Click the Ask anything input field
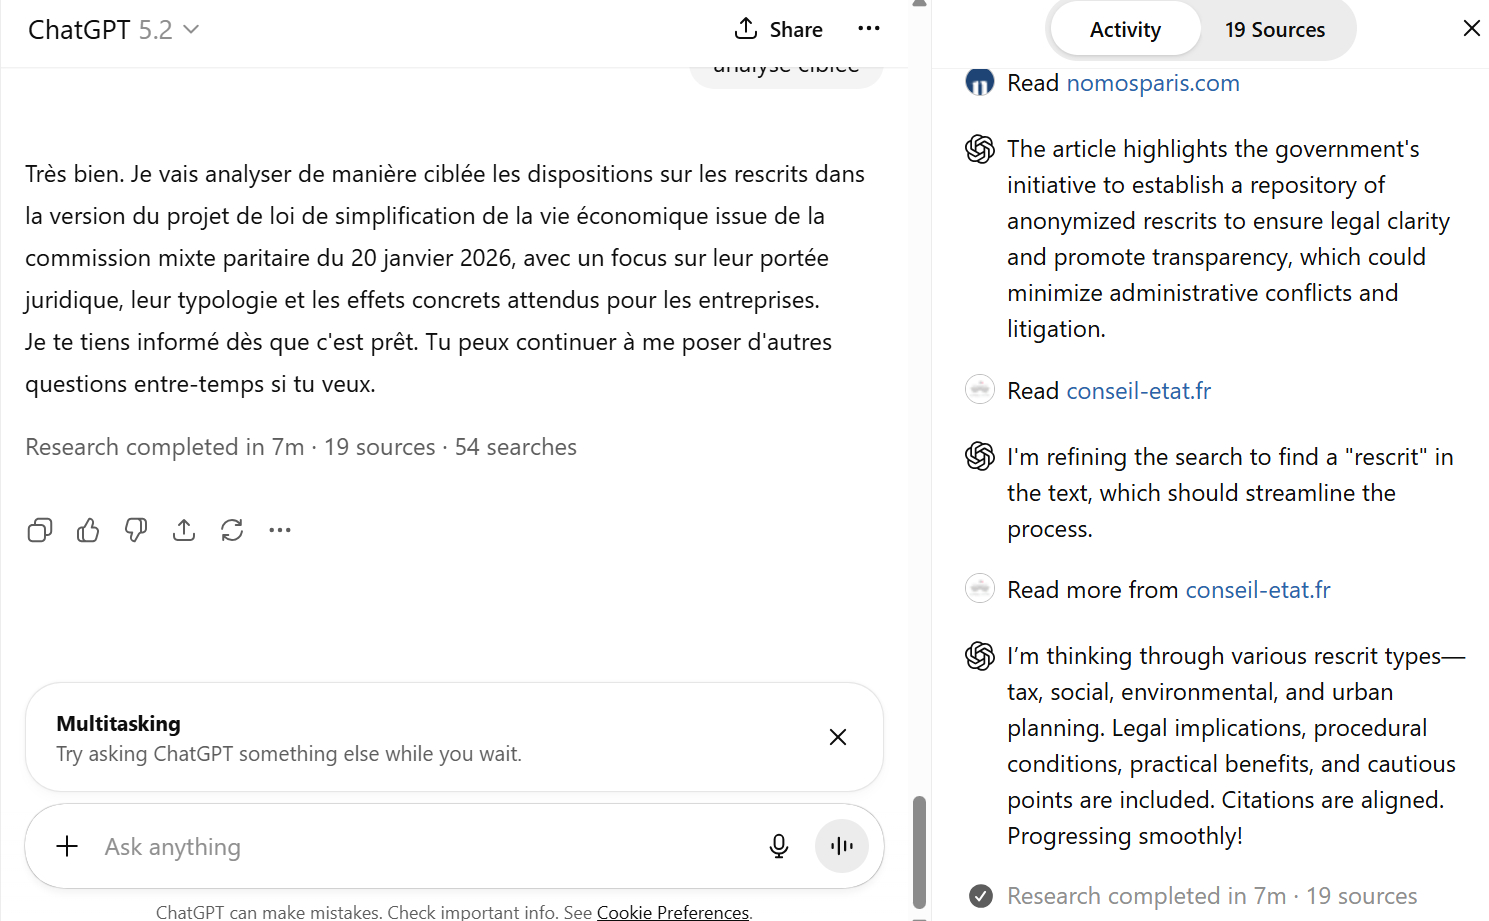1489x921 pixels. point(420,847)
